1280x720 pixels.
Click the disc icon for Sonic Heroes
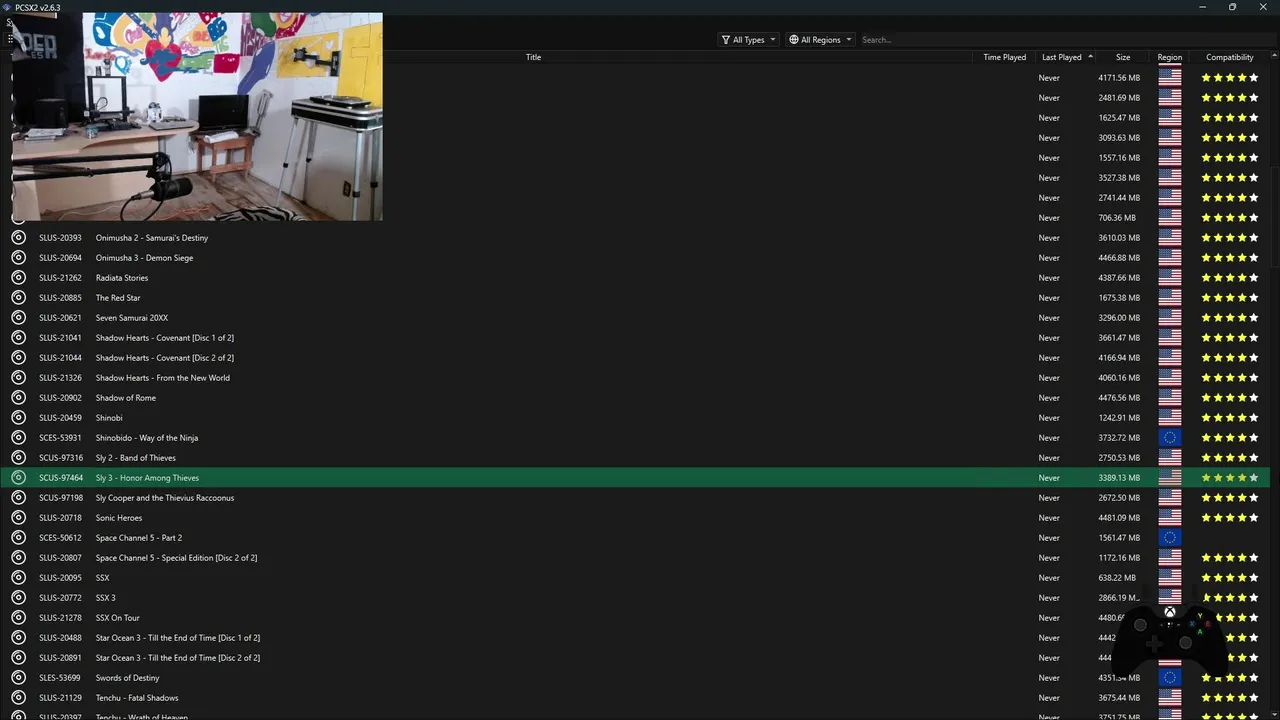point(18,517)
